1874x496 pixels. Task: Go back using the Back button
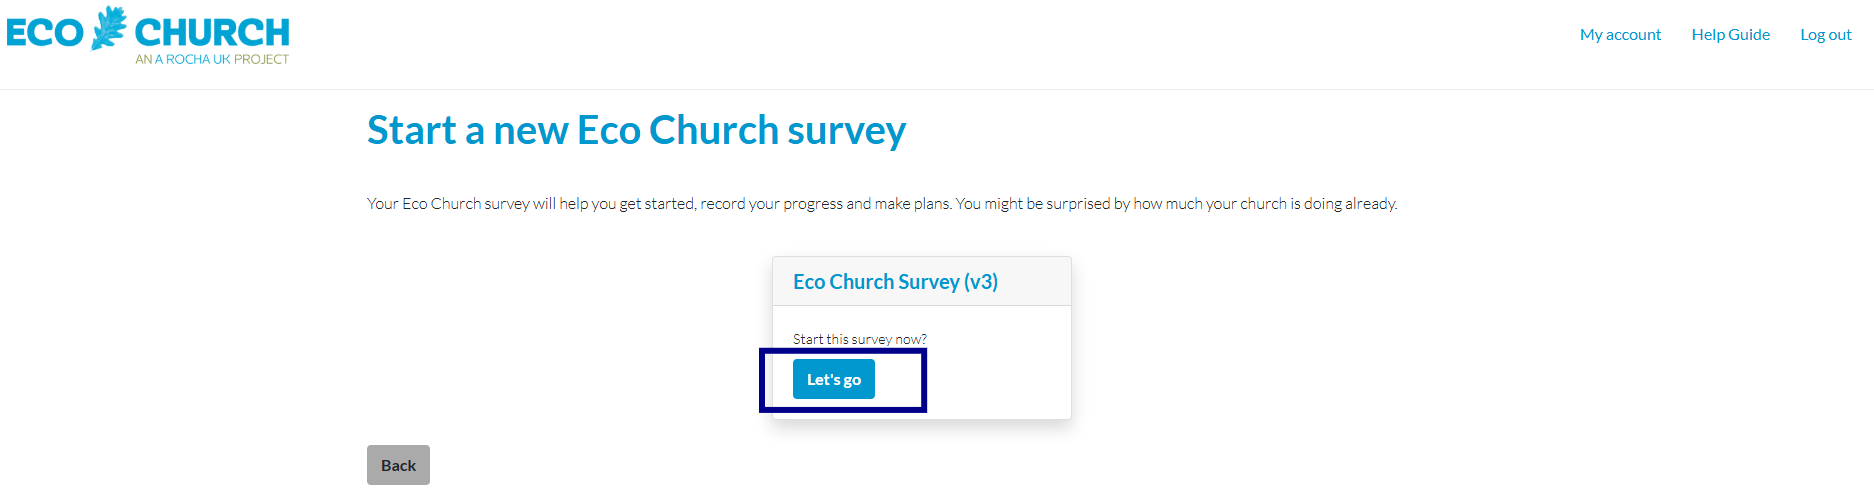tap(398, 465)
